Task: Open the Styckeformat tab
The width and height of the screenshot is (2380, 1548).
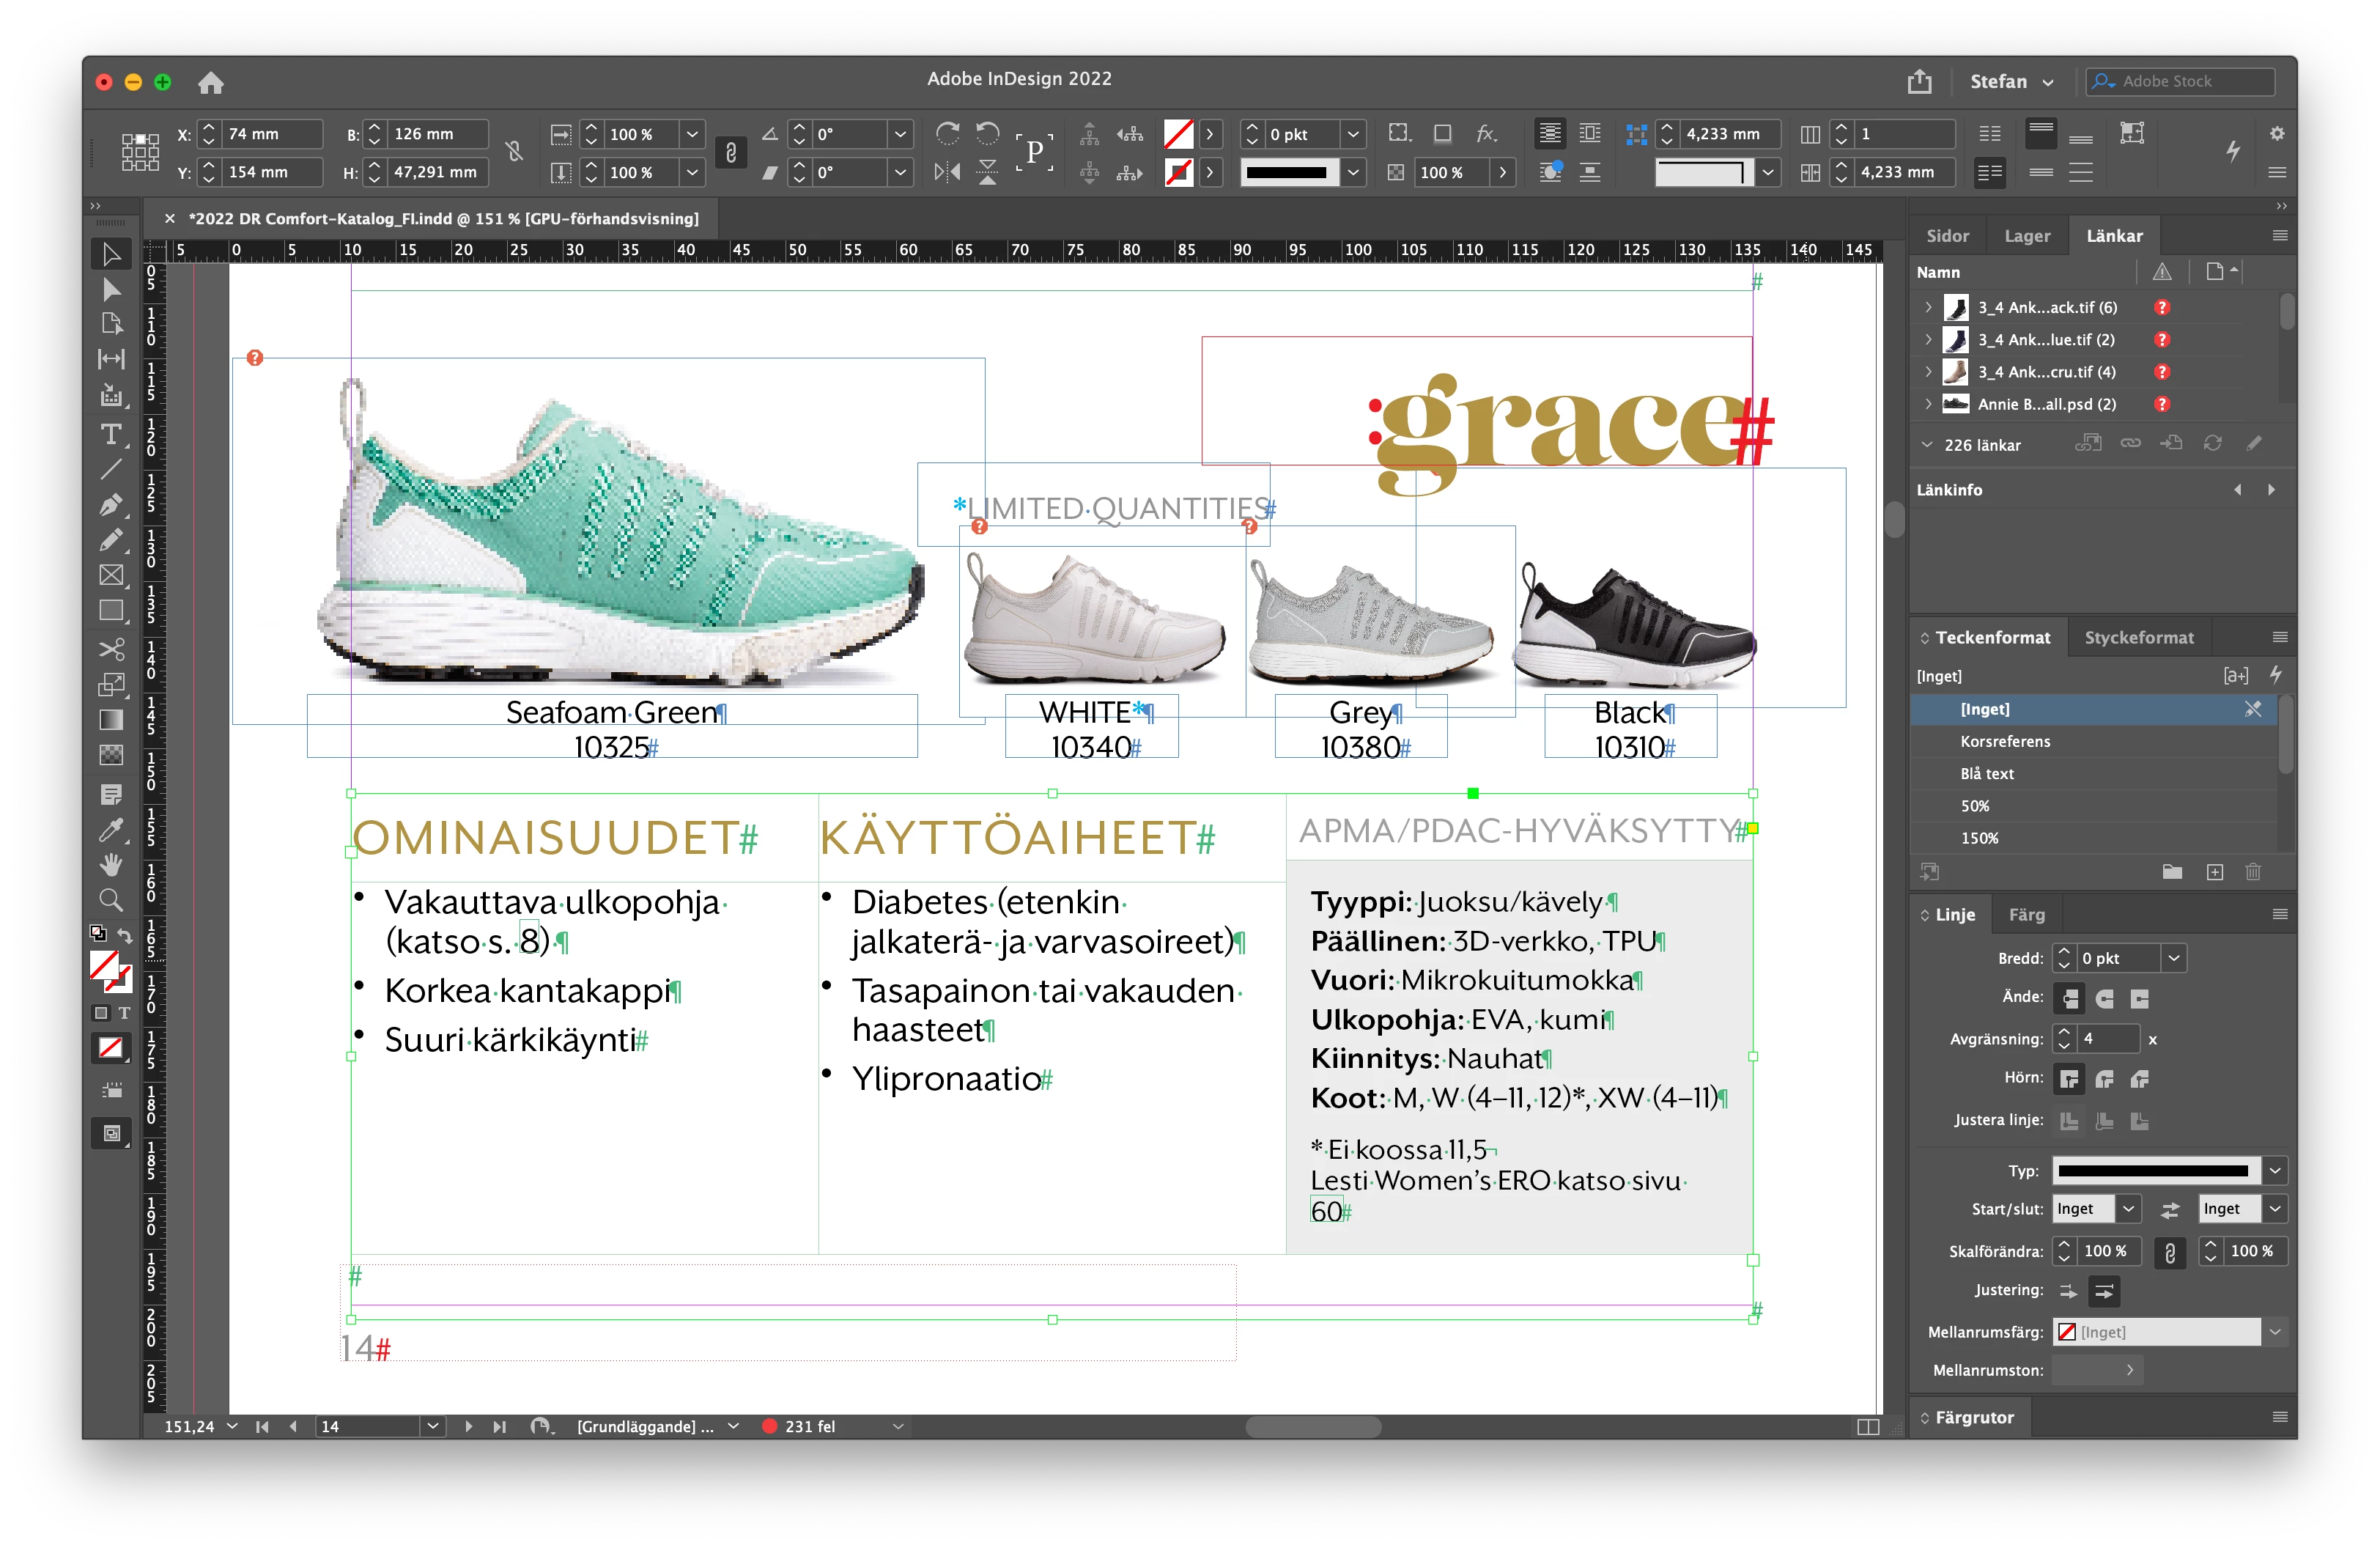Action: (2138, 637)
